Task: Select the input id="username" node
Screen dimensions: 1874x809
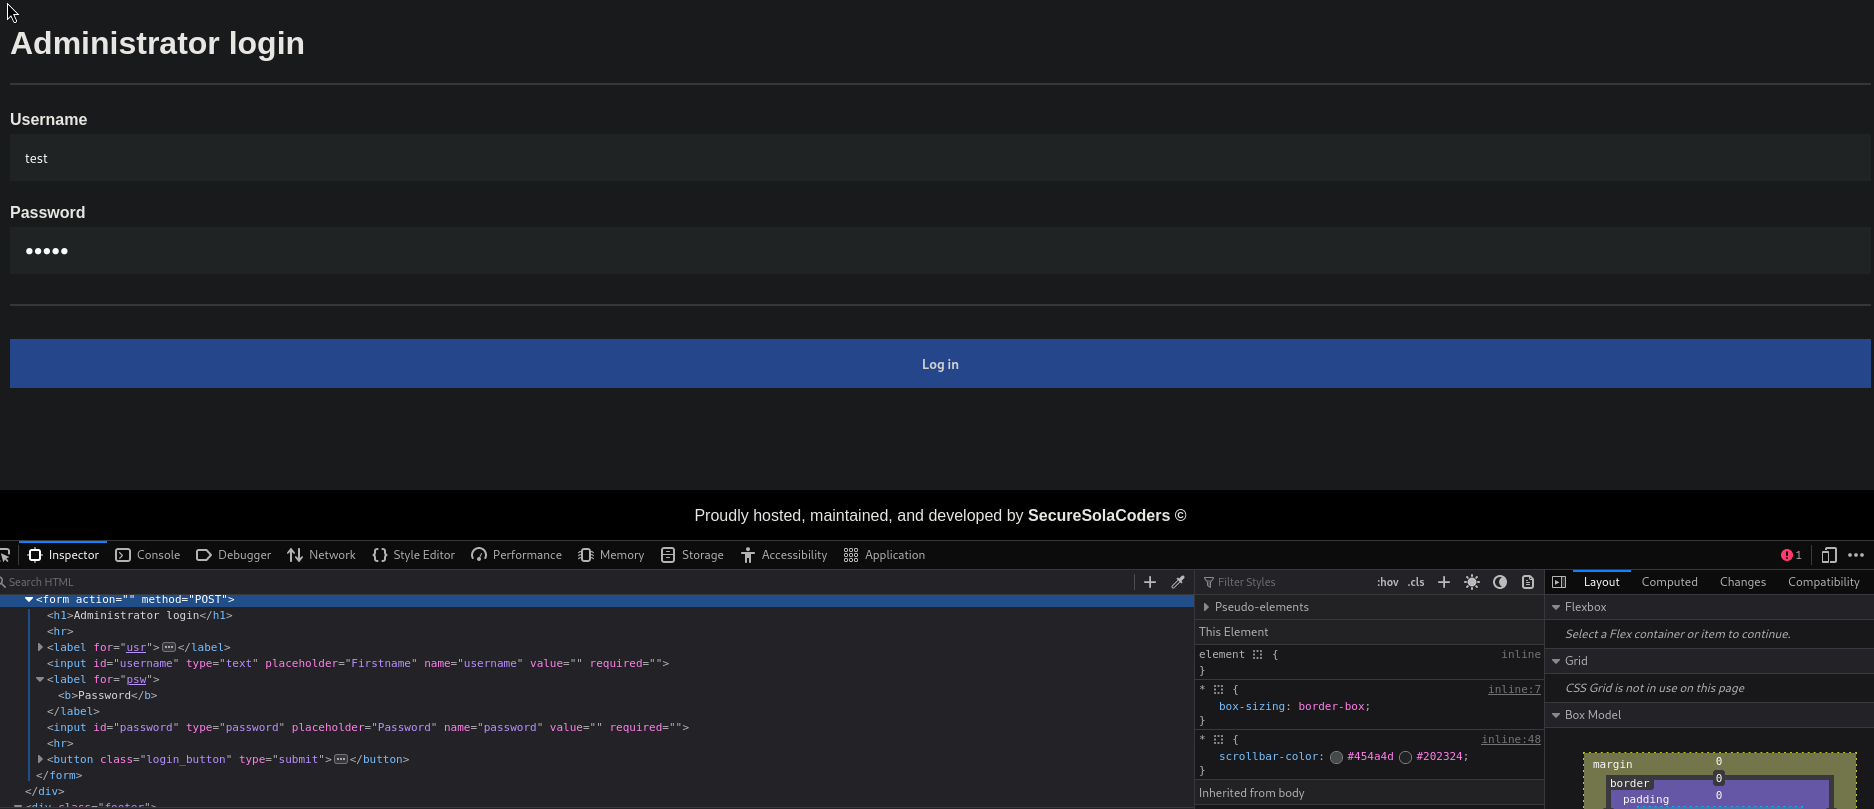Action: pos(358,663)
